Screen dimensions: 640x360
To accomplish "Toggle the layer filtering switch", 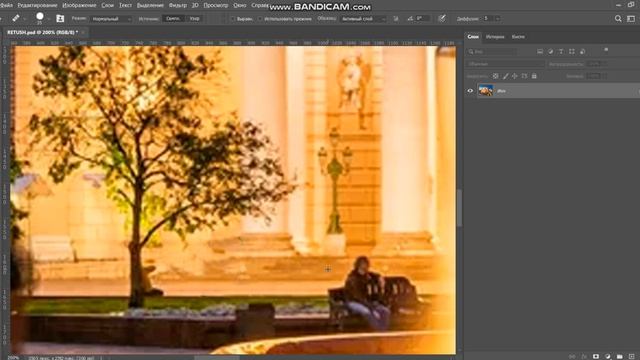I will pyautogui.click(x=606, y=50).
